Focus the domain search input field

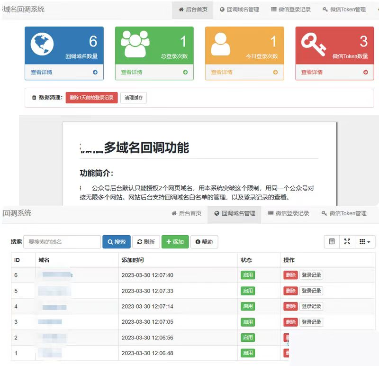pyautogui.click(x=62, y=242)
